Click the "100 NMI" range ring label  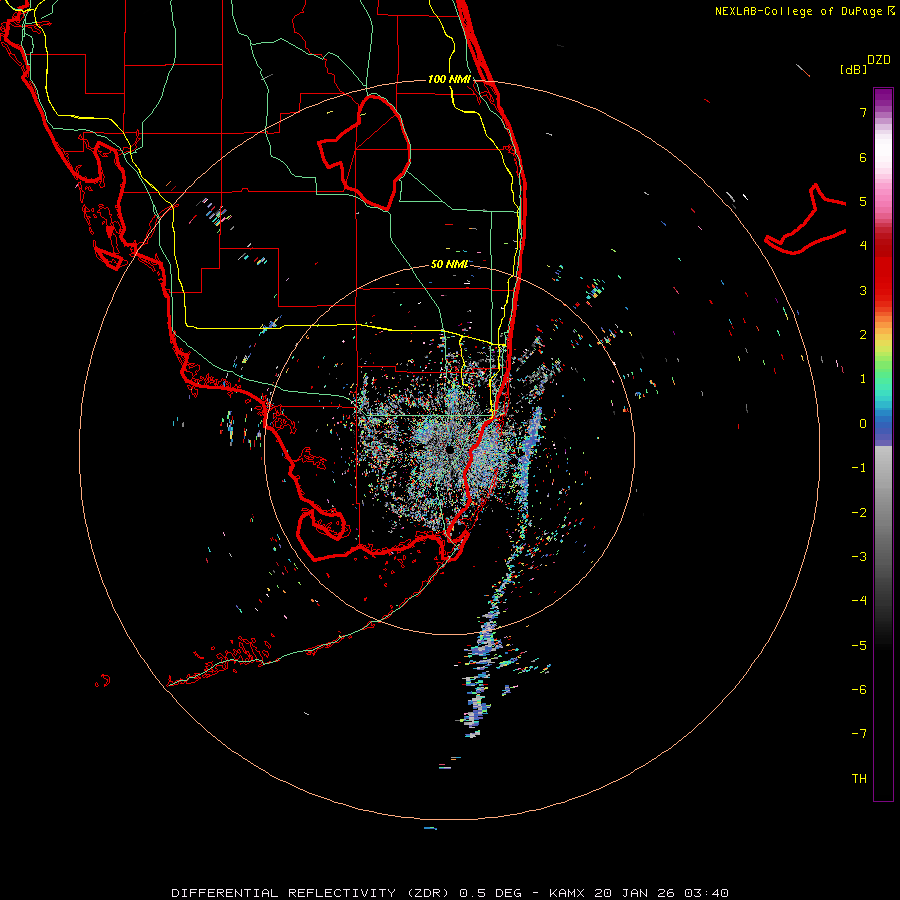point(449,79)
